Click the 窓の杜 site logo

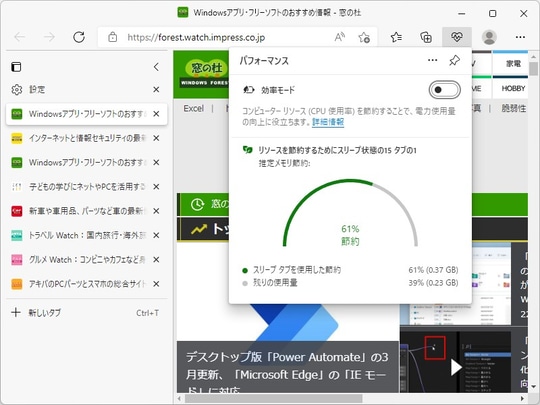click(205, 73)
